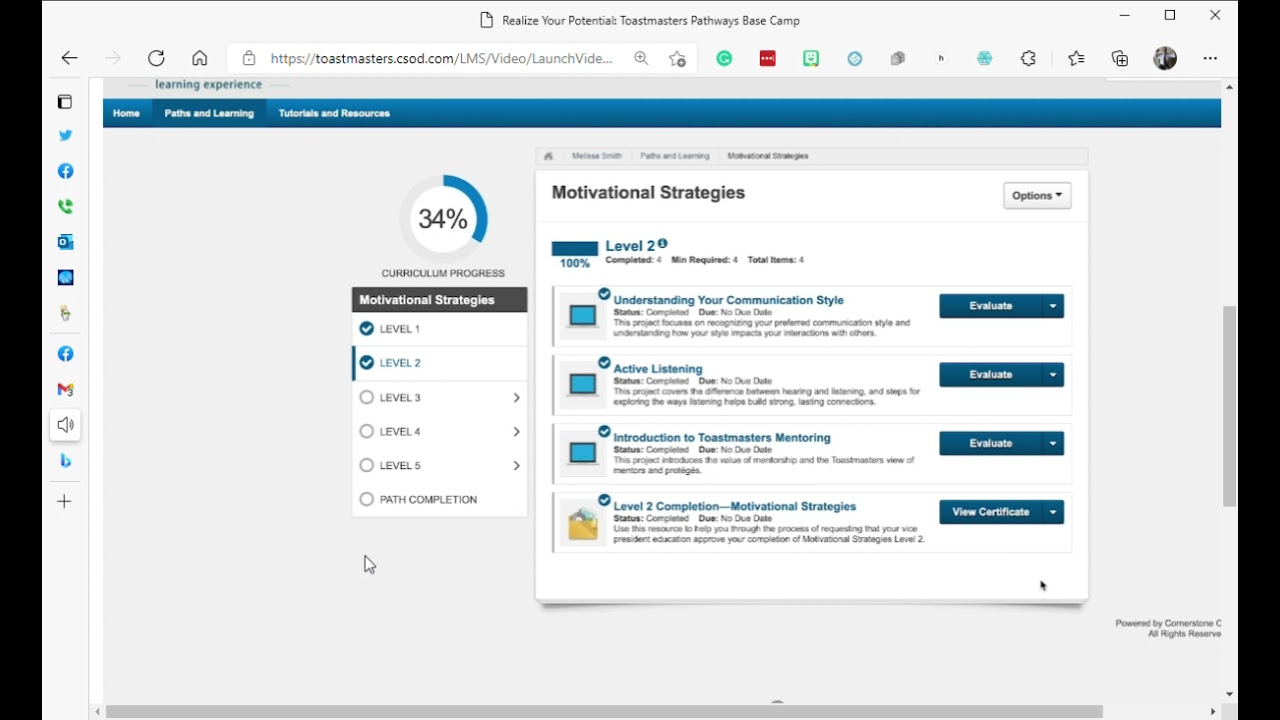The image size is (1280, 720).
Task: Evaluate the Active Listening project
Action: coord(990,375)
